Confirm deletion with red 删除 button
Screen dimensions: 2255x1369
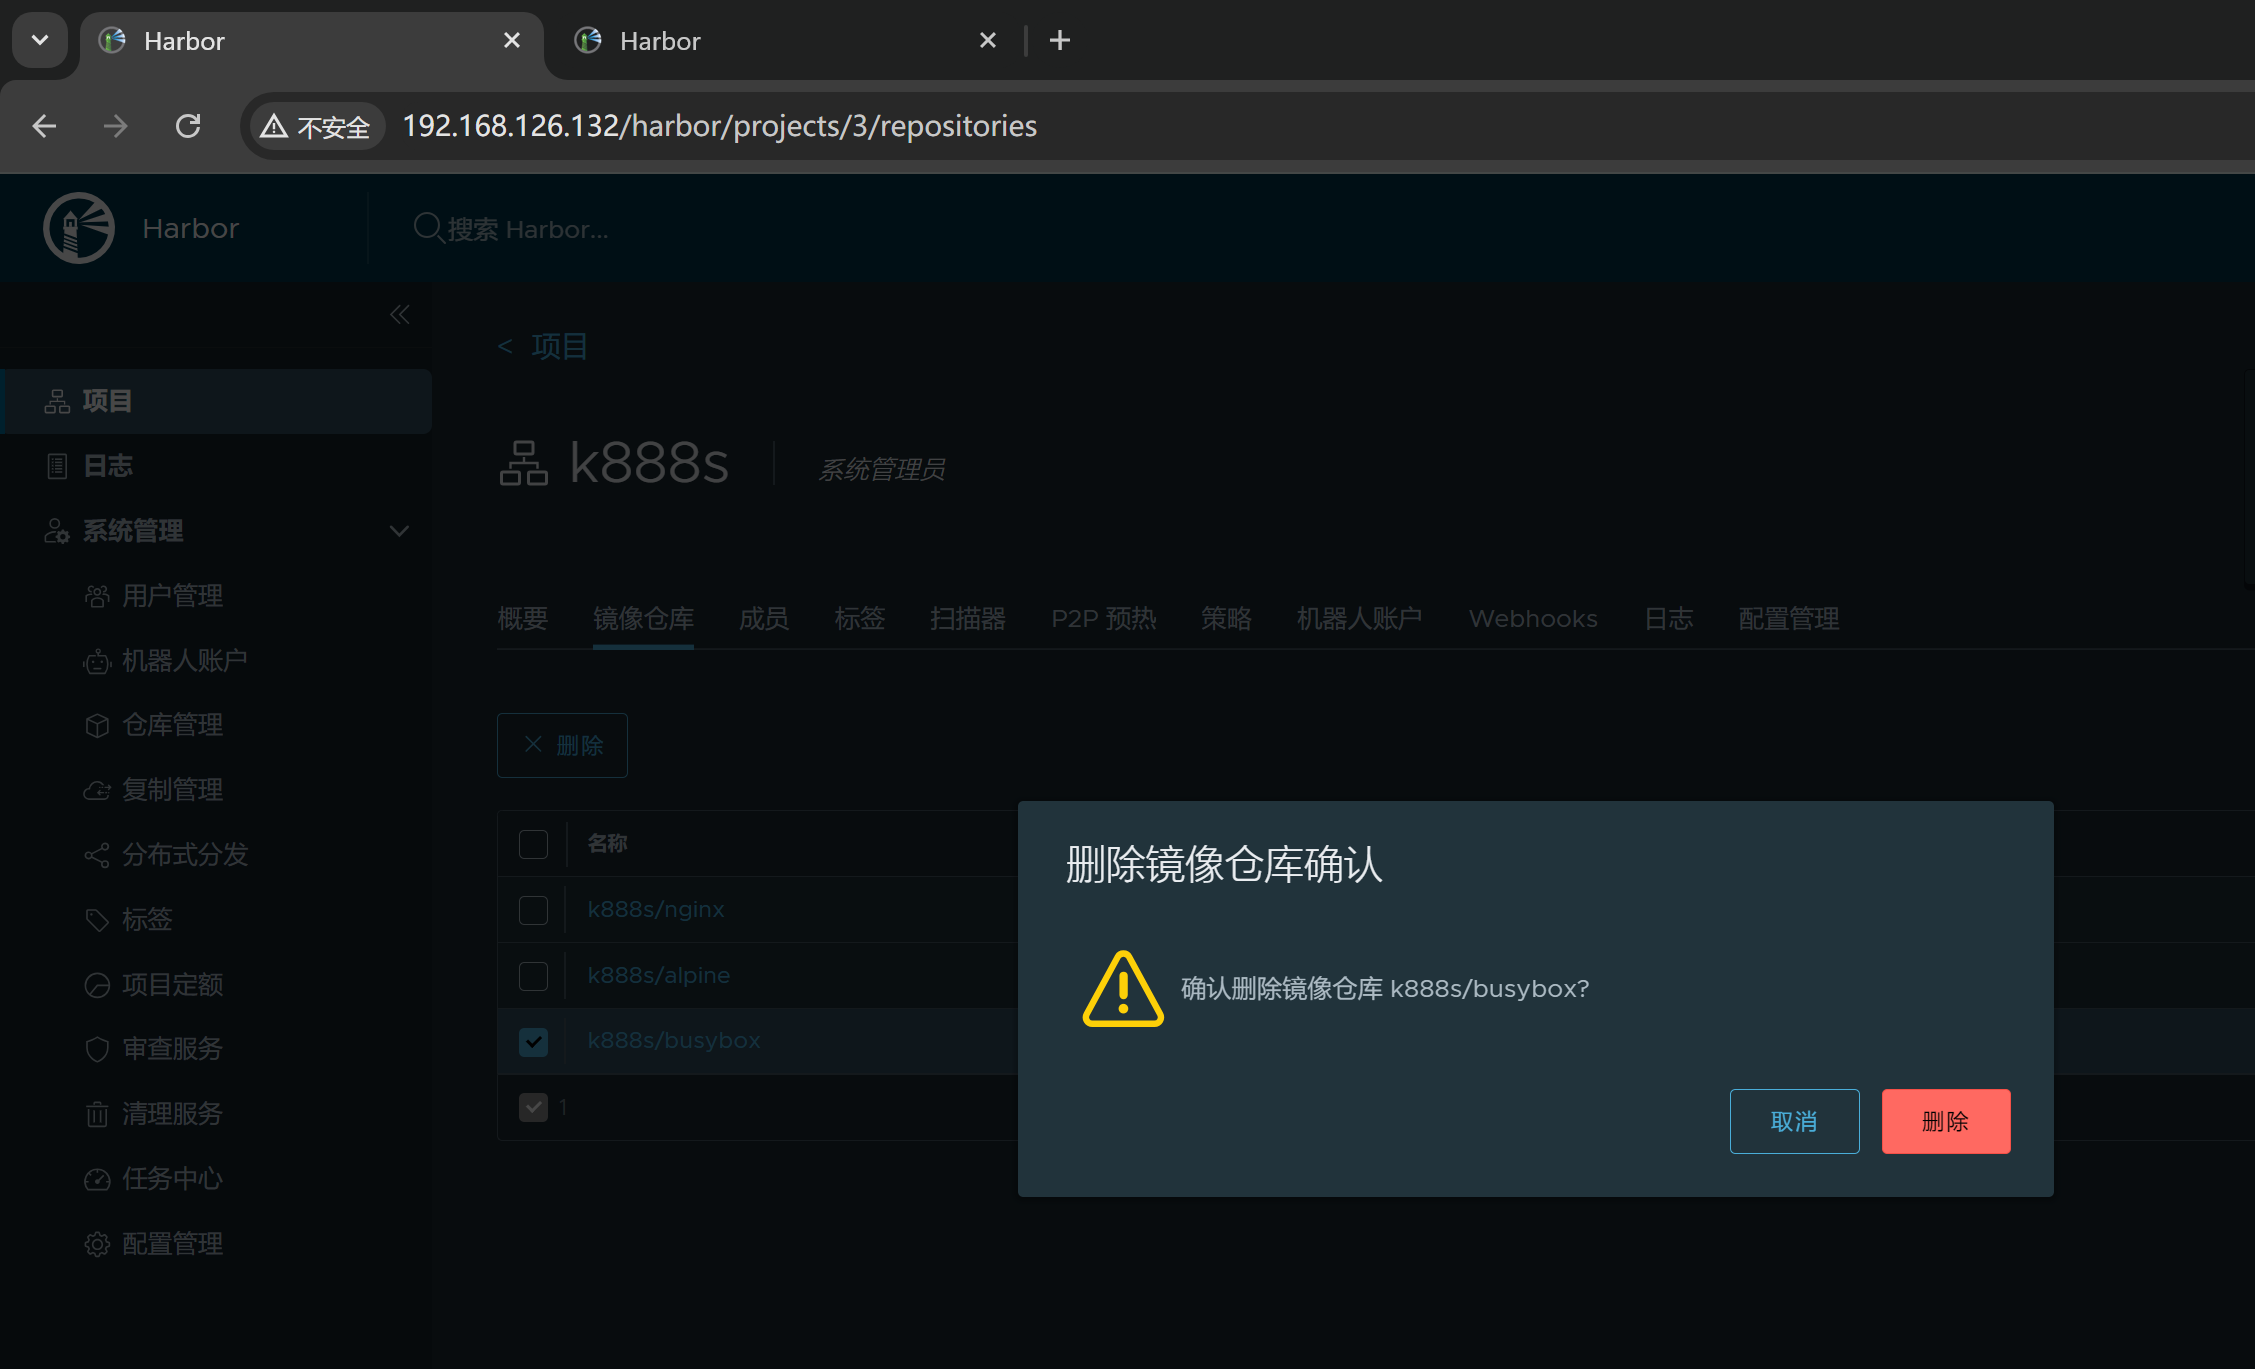point(1945,1121)
